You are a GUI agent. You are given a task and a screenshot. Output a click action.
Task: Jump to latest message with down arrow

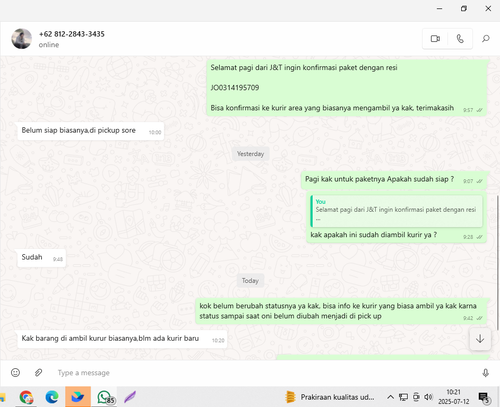click(480, 339)
